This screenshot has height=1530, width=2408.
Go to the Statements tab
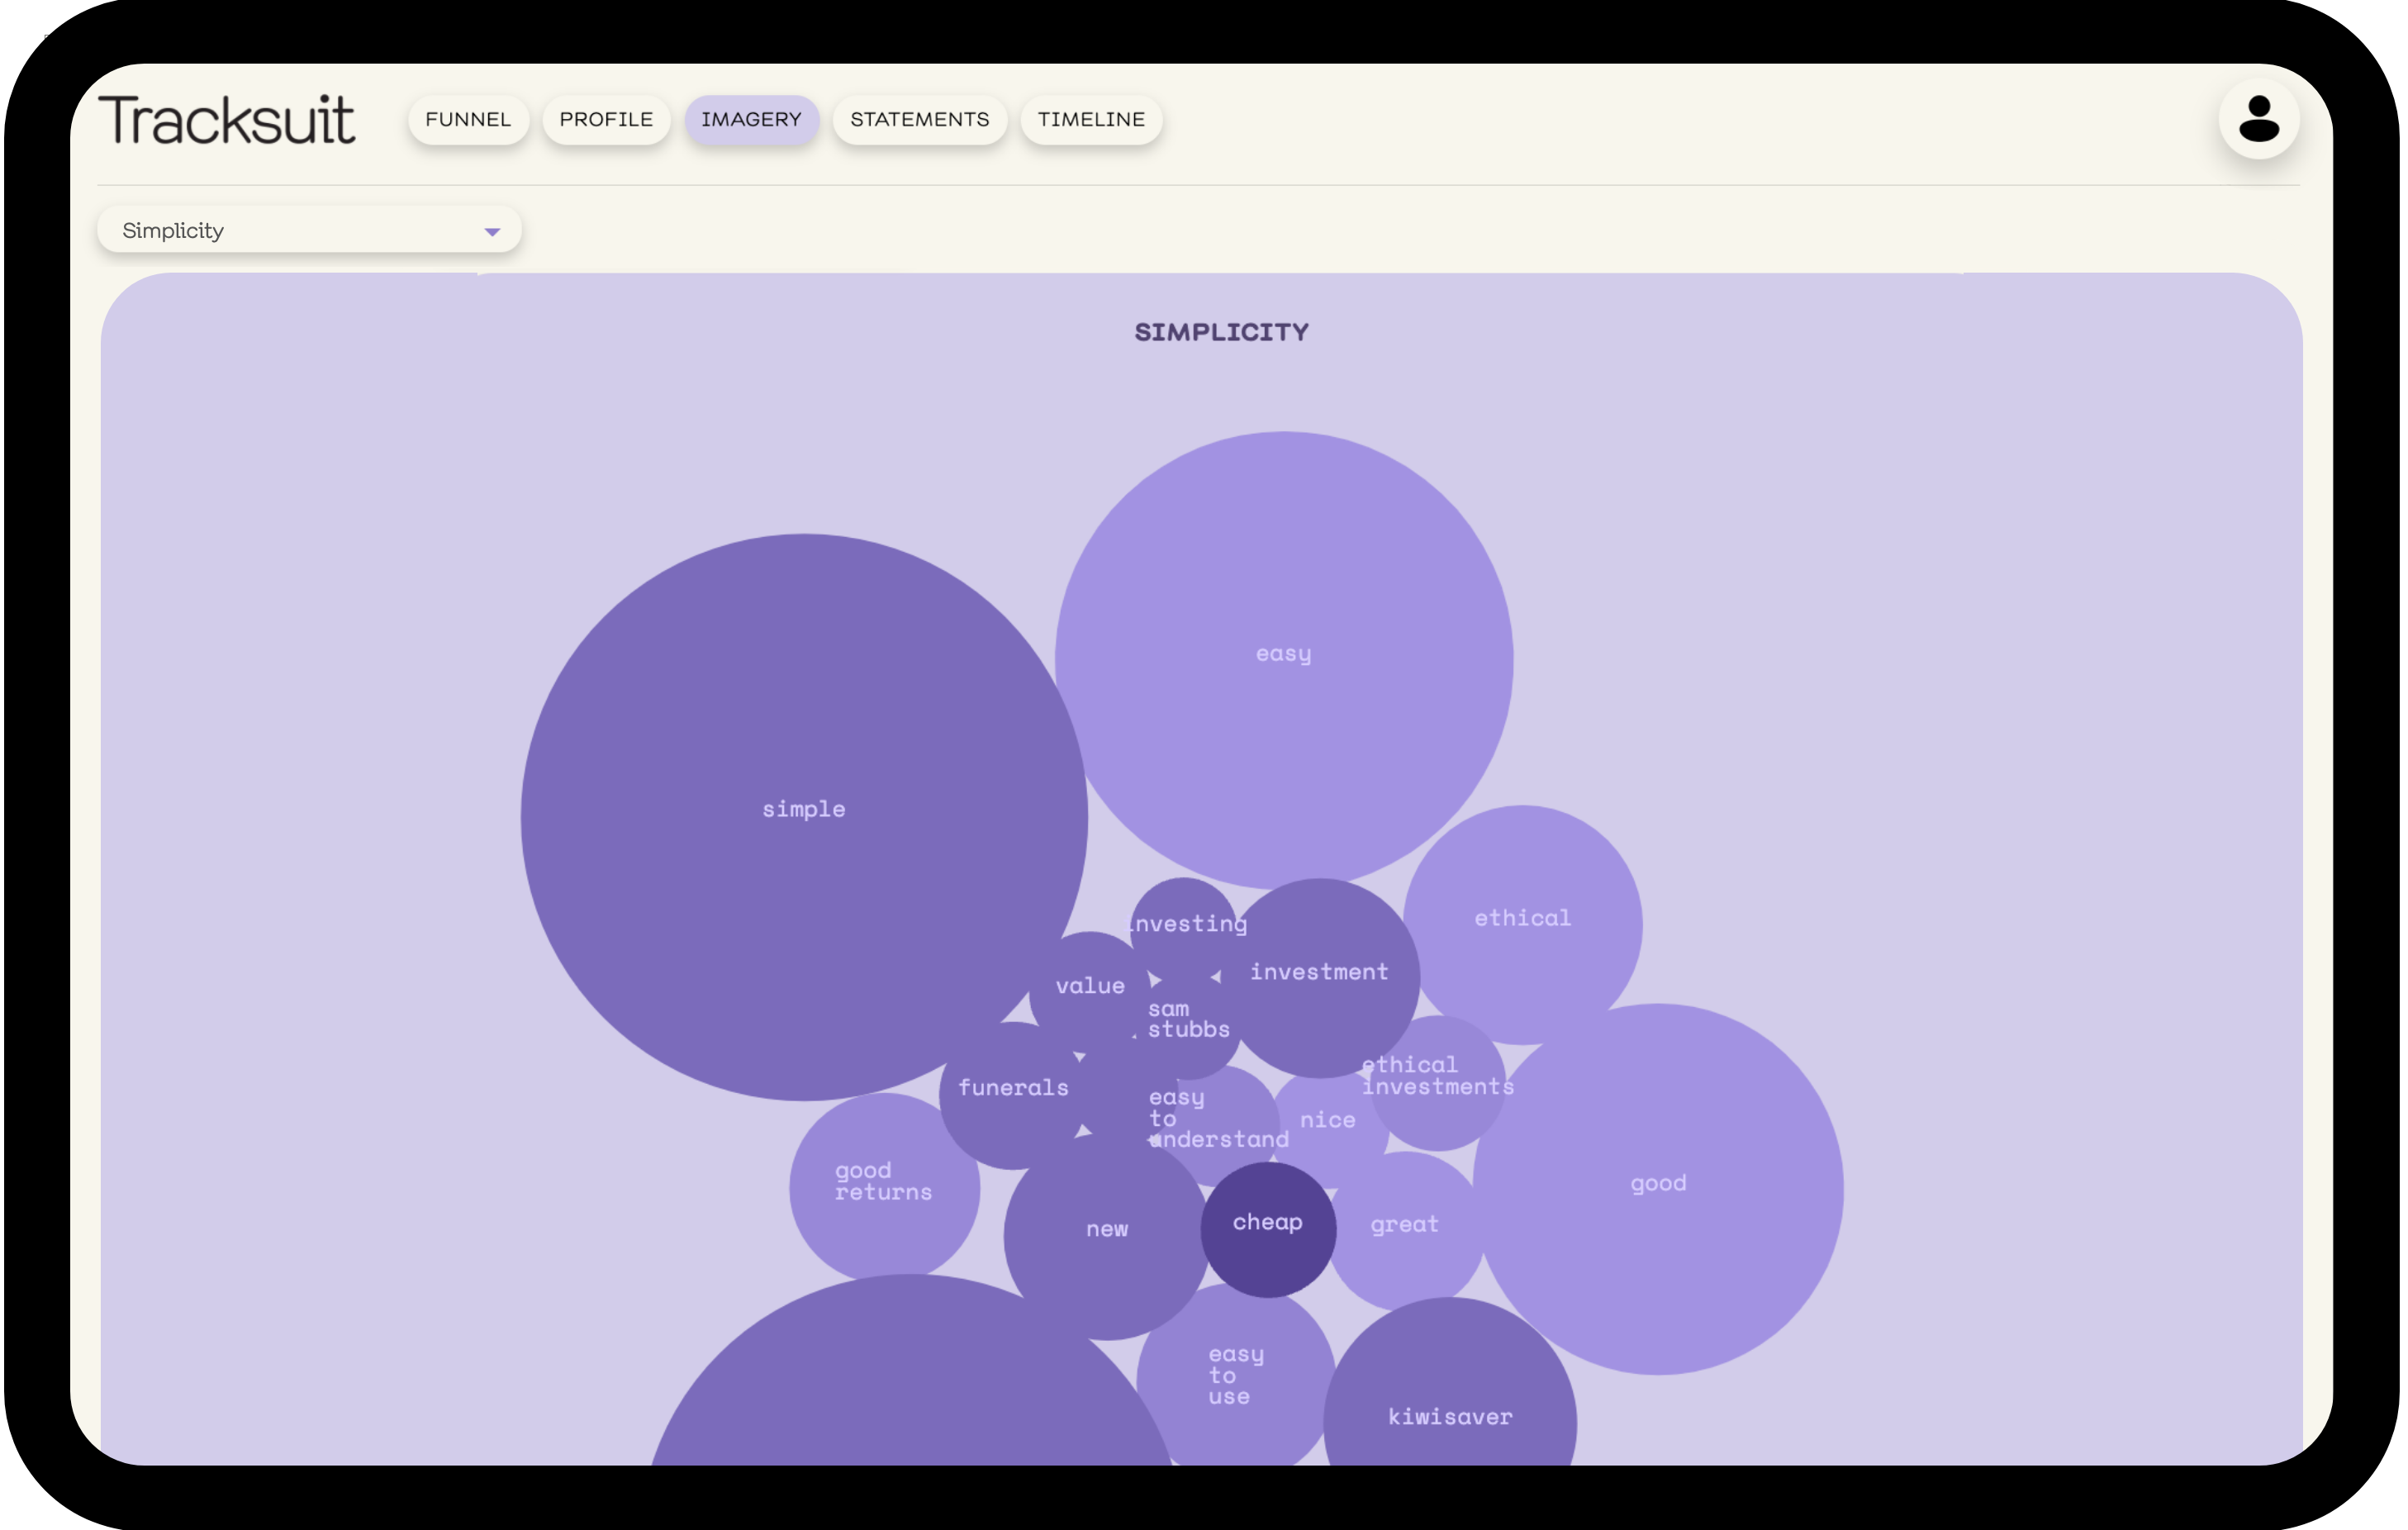(x=918, y=120)
